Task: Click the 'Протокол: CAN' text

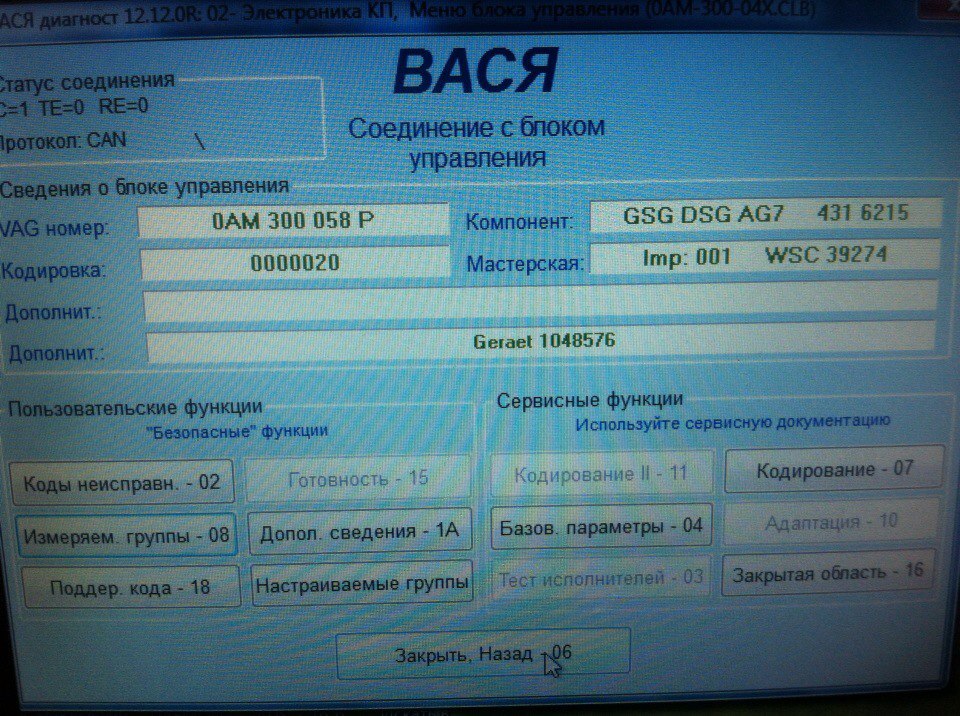Action: point(63,141)
